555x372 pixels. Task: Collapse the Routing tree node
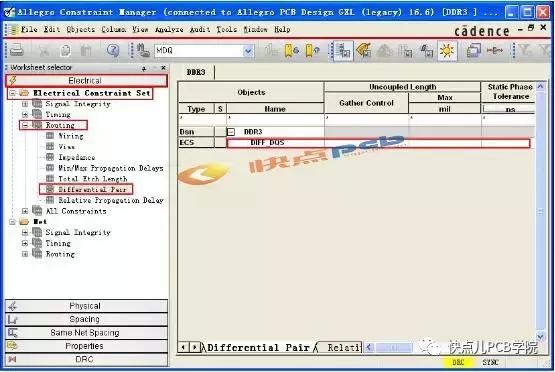tap(25, 125)
